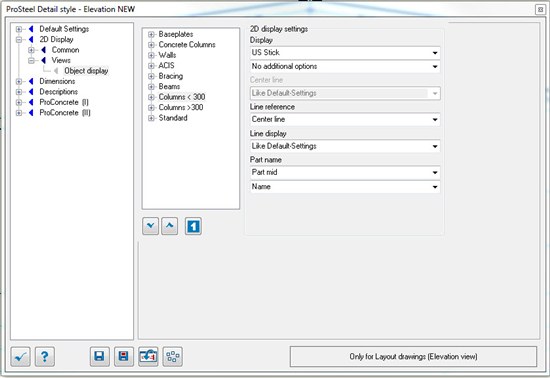
Task: Expand the Walls list node
Action: 151,55
